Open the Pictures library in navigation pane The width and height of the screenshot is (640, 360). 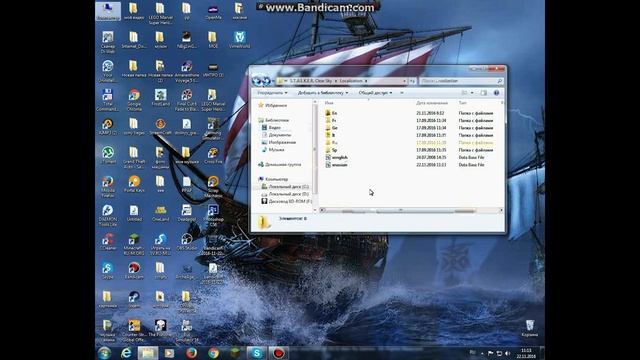[282, 142]
